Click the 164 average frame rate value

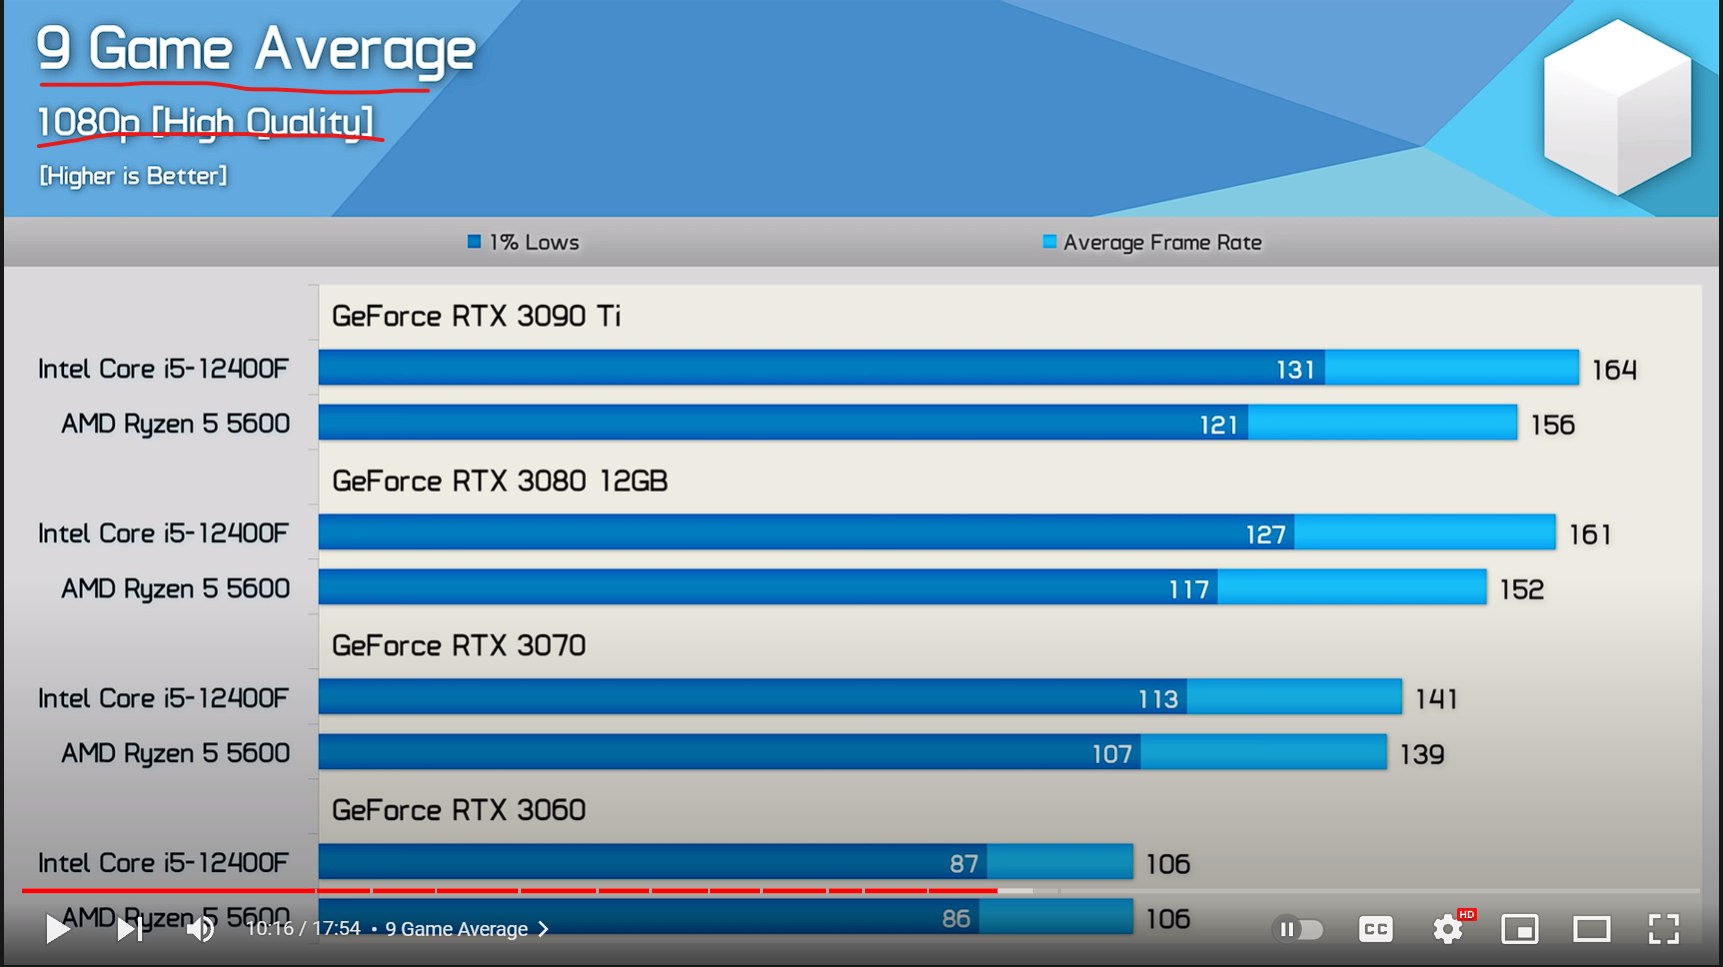tap(1614, 370)
